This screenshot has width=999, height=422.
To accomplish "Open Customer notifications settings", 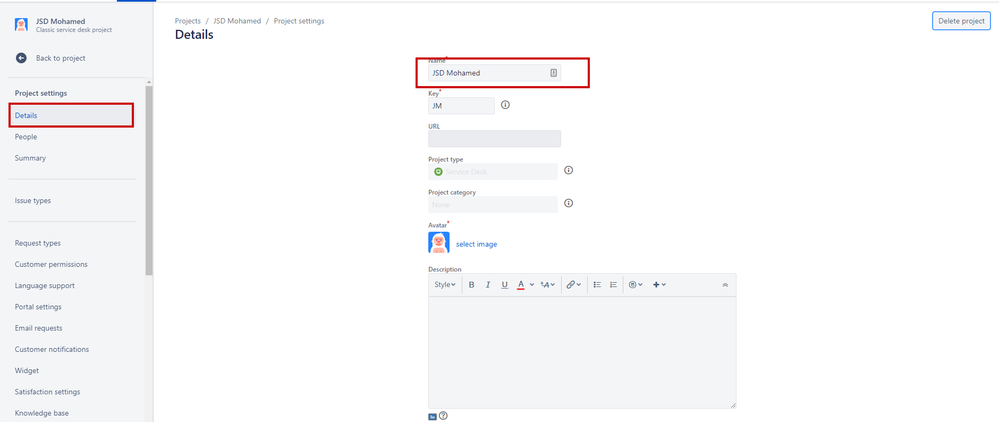I will click(52, 349).
